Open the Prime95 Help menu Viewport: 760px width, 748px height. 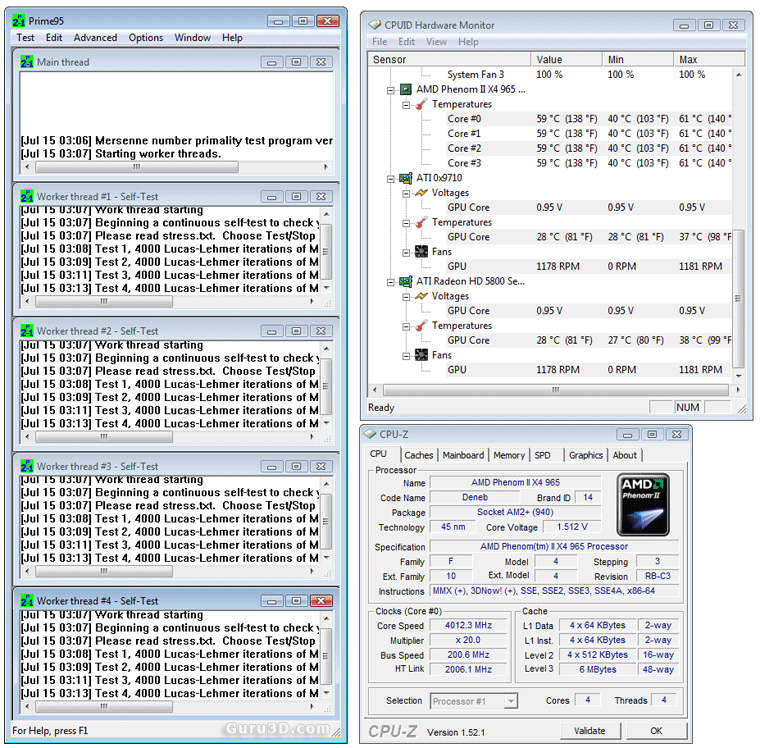tap(232, 38)
